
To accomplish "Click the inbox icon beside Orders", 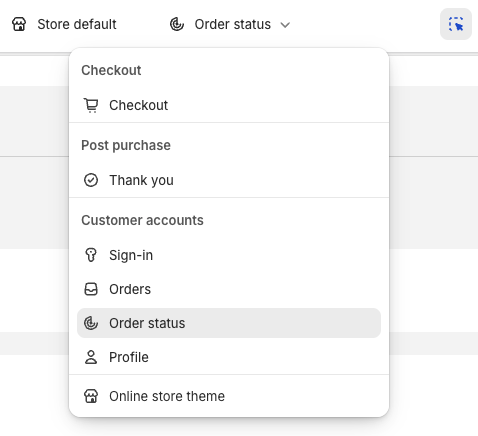I will pyautogui.click(x=91, y=289).
